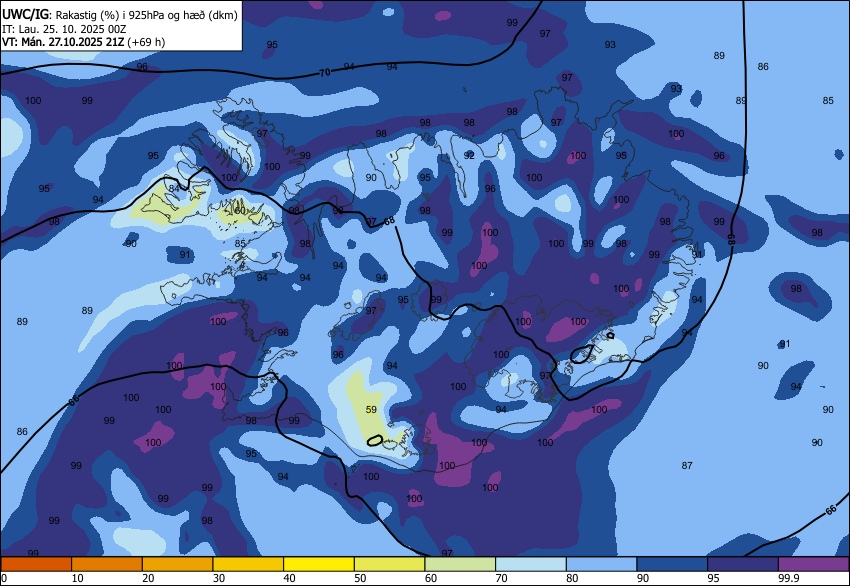Click the 30–40 legend color segment

(248, 564)
